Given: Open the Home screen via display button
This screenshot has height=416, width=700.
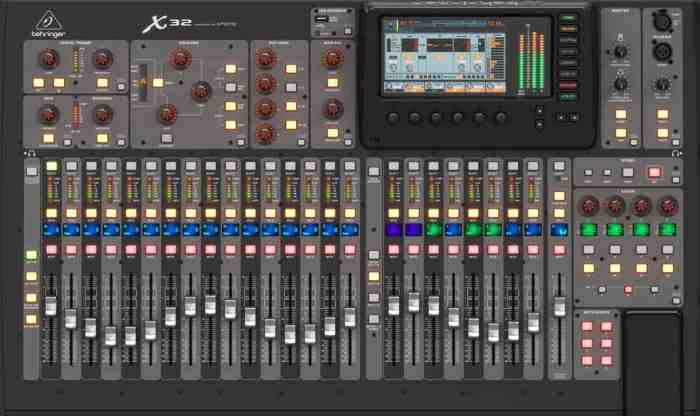Looking at the screenshot, I should point(568,18).
